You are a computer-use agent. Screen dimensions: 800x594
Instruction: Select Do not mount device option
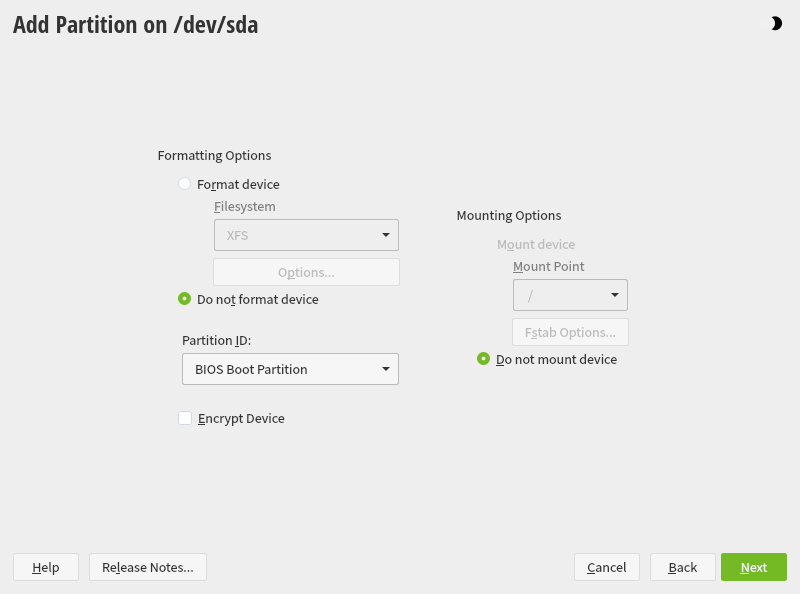coord(484,359)
